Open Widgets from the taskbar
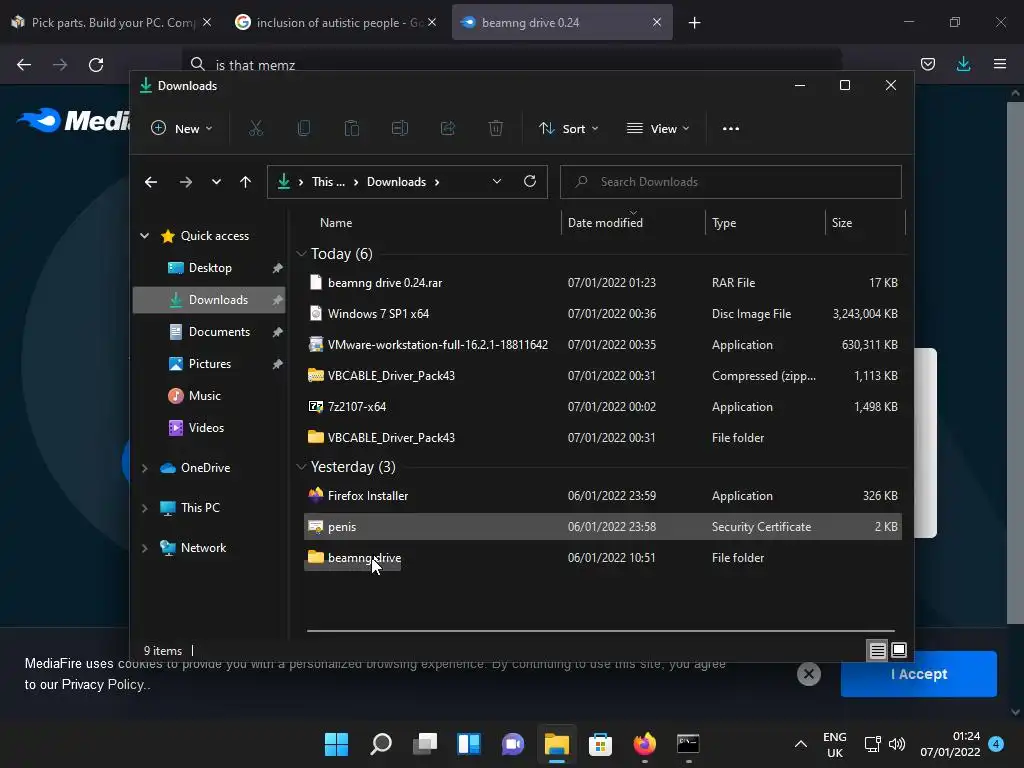Image resolution: width=1024 pixels, height=768 pixels. (469, 744)
